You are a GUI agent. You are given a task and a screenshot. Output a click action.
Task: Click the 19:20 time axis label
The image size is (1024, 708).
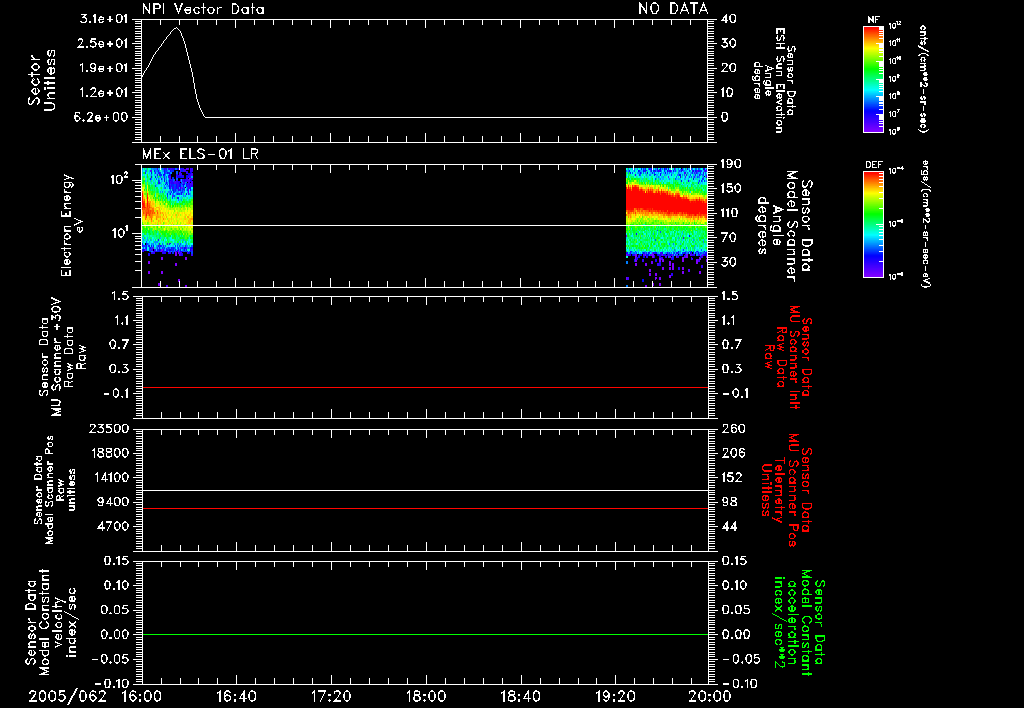(x=615, y=696)
